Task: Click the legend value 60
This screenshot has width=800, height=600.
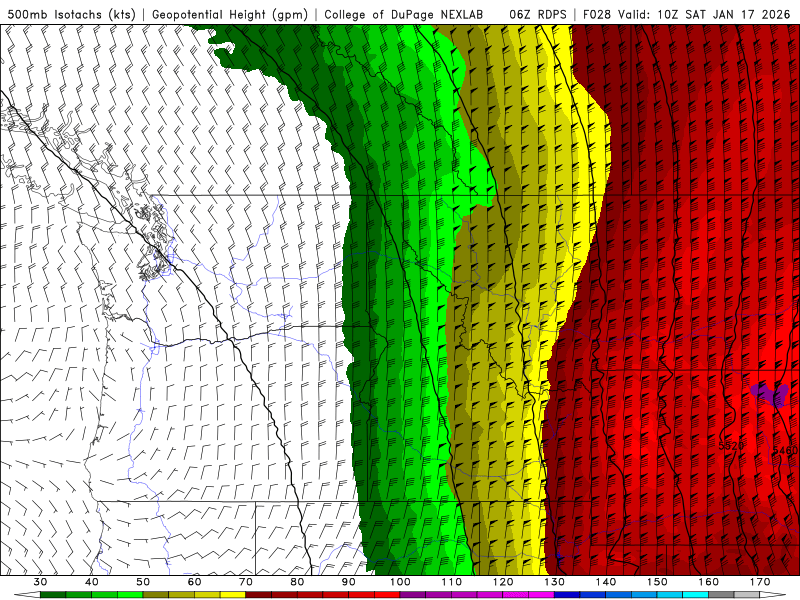Action: tap(194, 582)
